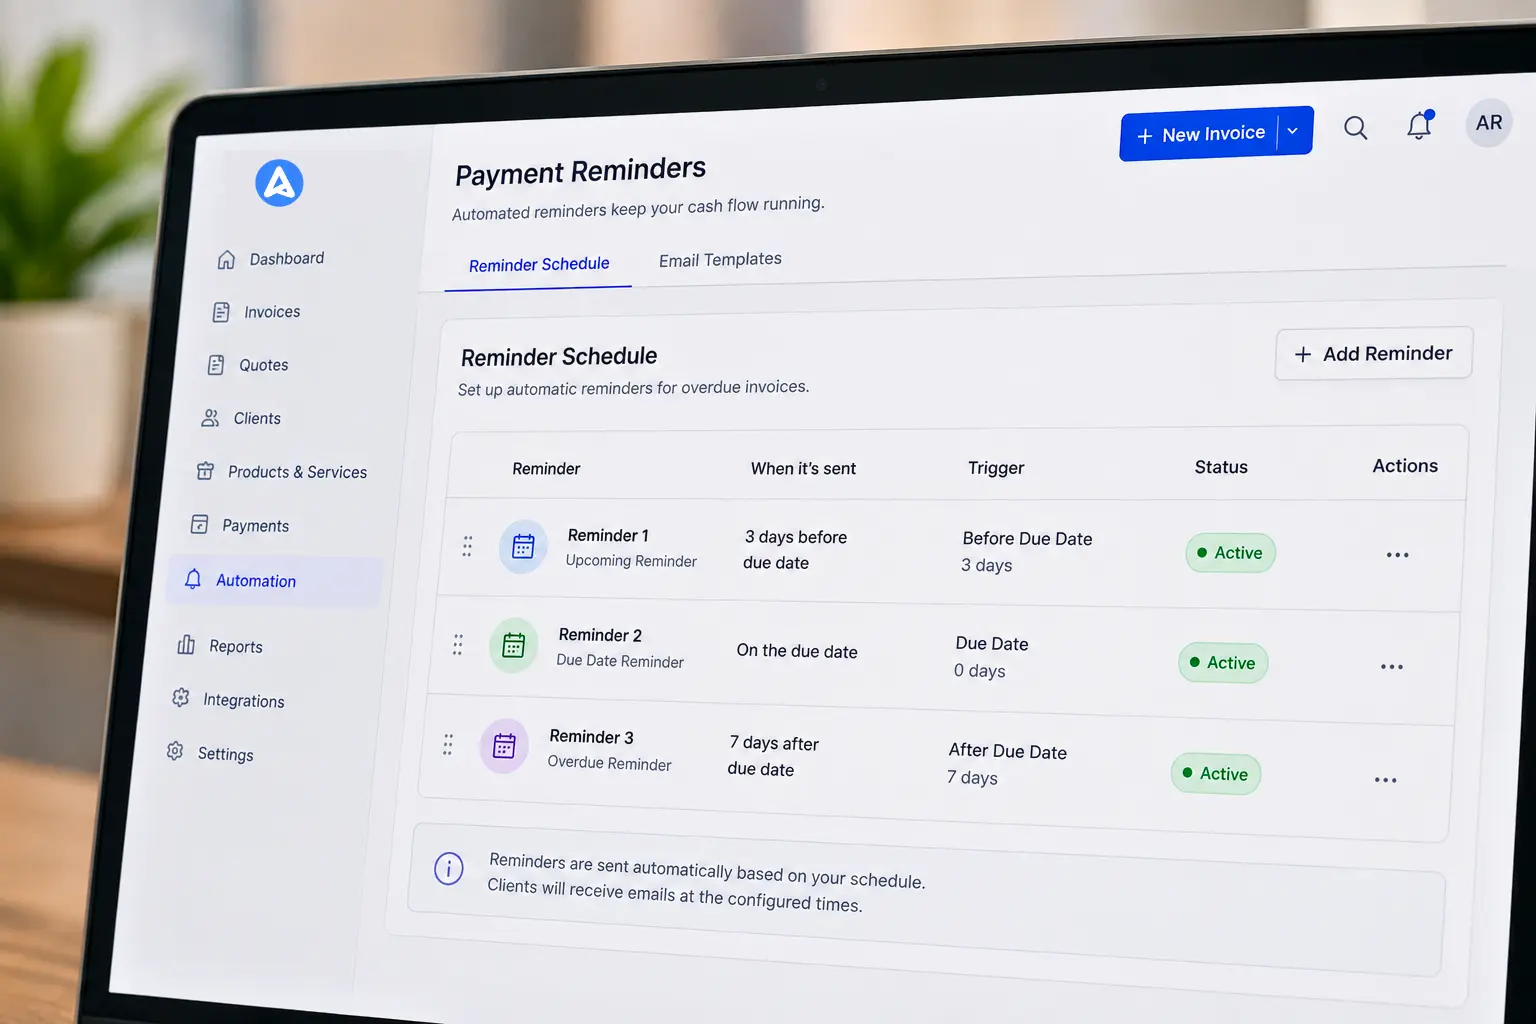Open Invoices from the sidebar
The height and width of the screenshot is (1024, 1536).
pos(271,312)
